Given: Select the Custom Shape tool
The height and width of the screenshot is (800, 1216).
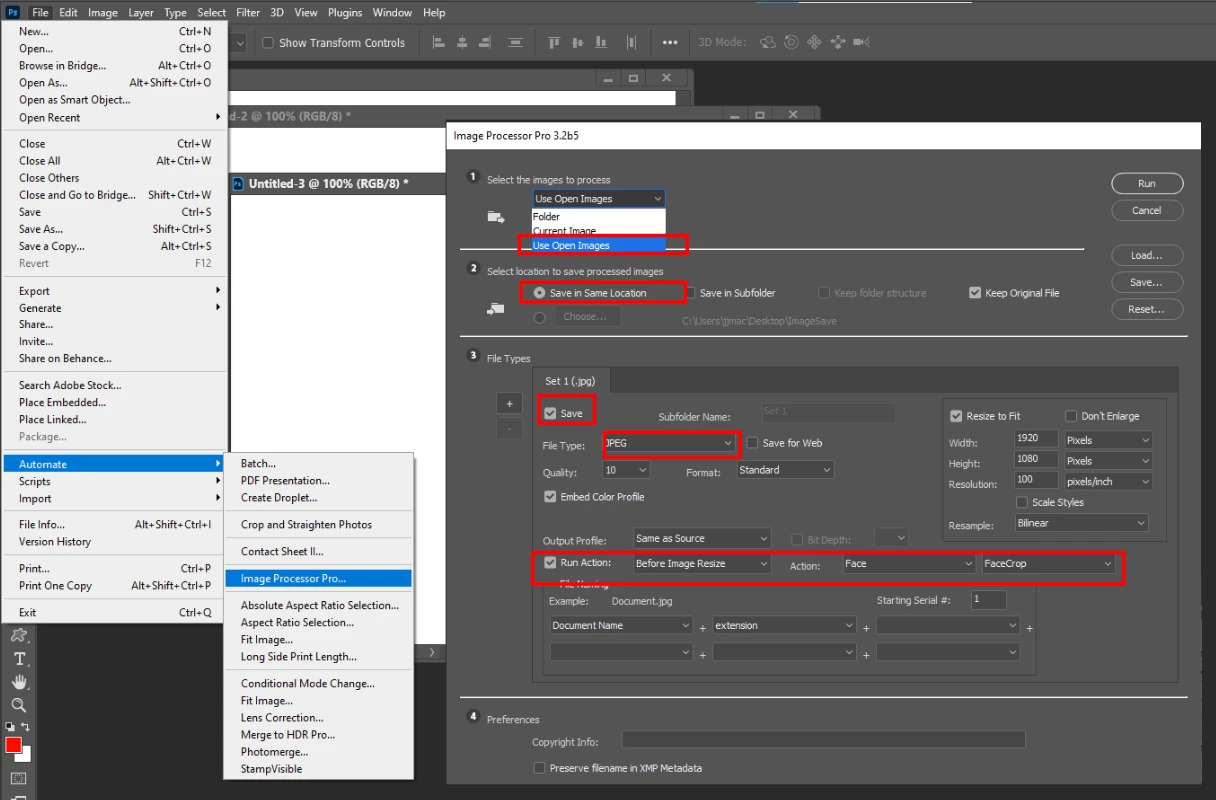Looking at the screenshot, I should pyautogui.click(x=19, y=635).
